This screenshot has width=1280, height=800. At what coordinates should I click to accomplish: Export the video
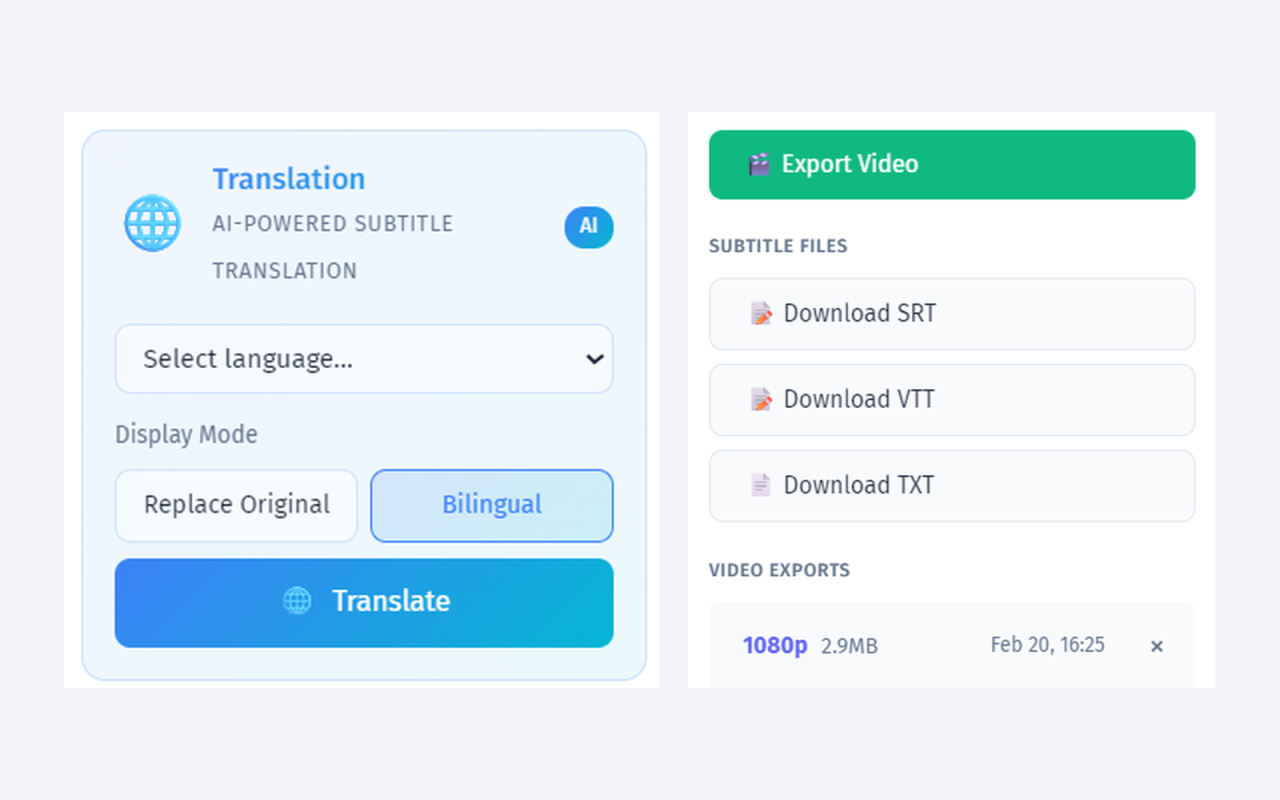coord(952,163)
